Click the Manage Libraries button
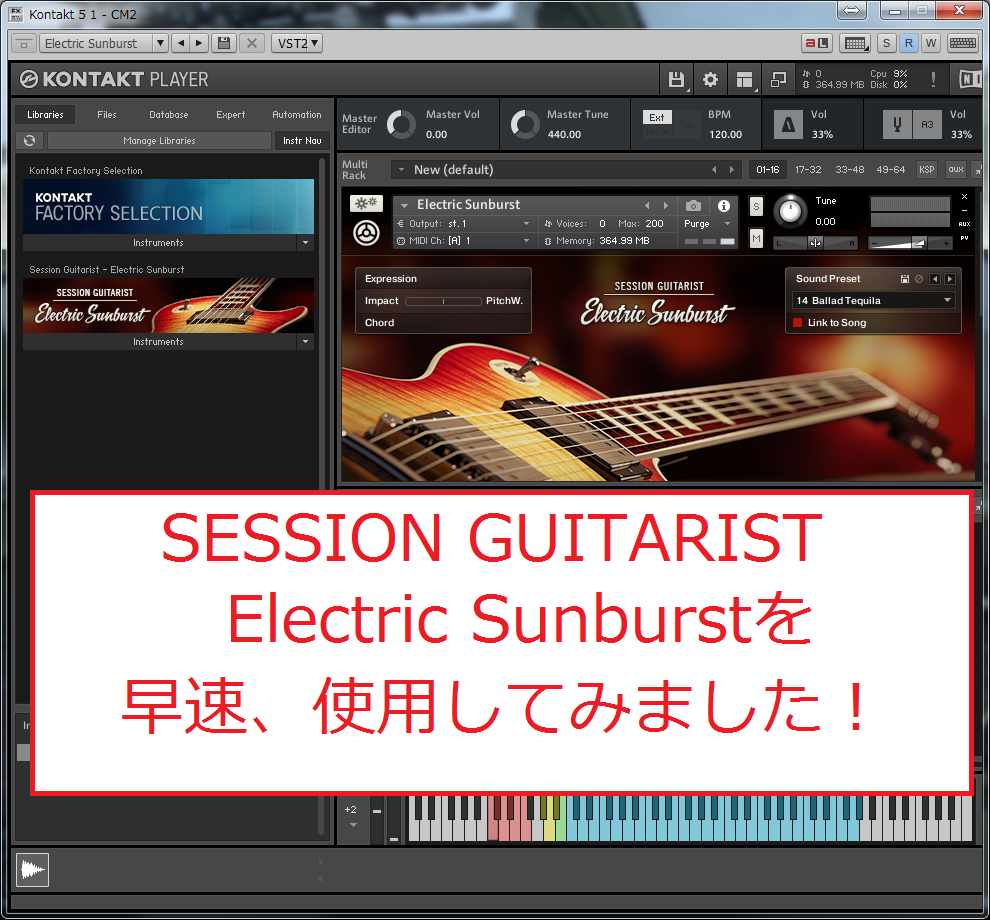Screen dimensions: 990x920 point(159,141)
